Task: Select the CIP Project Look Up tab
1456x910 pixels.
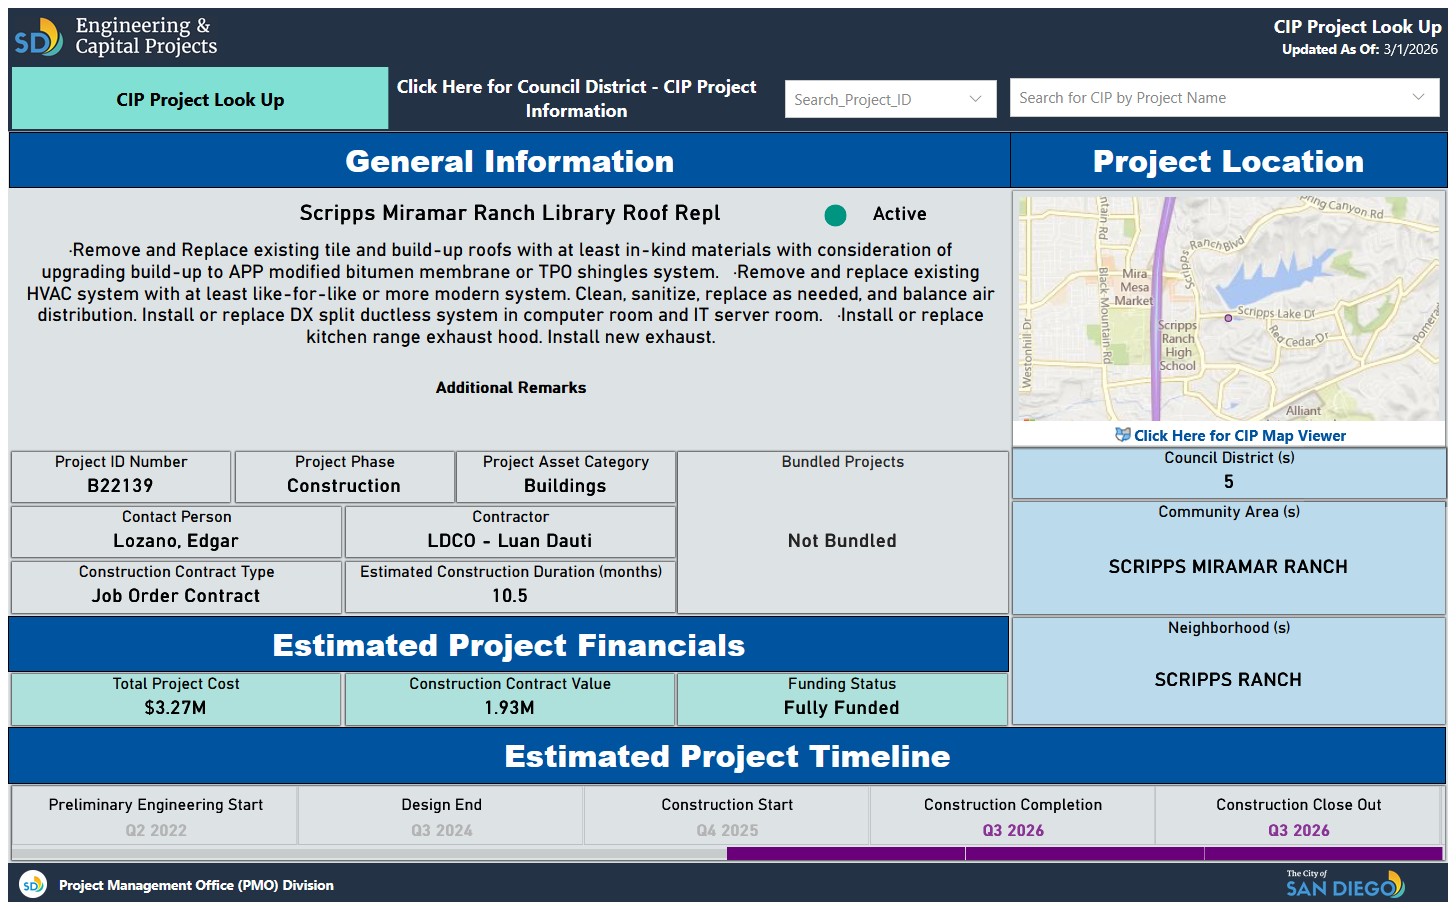Action: pyautogui.click(x=200, y=99)
